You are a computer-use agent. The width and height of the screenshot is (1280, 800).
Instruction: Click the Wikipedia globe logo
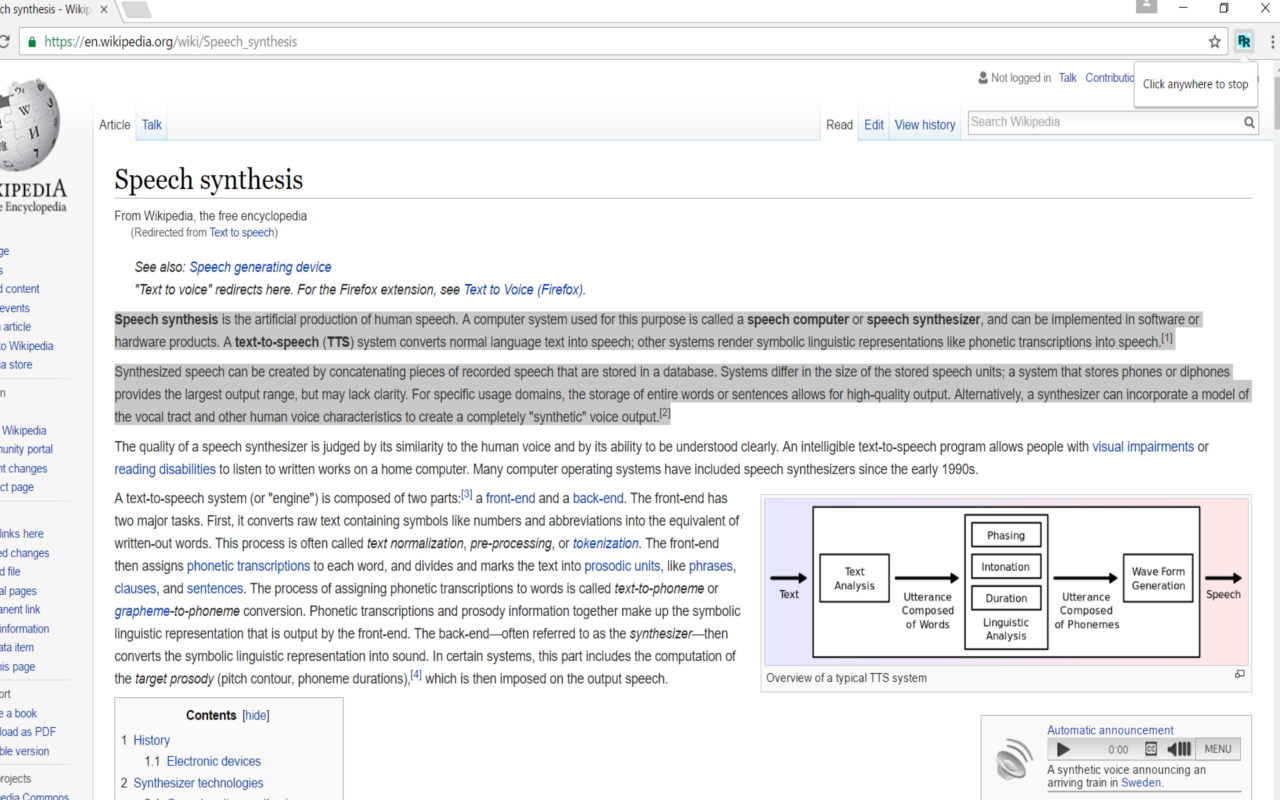[30, 123]
